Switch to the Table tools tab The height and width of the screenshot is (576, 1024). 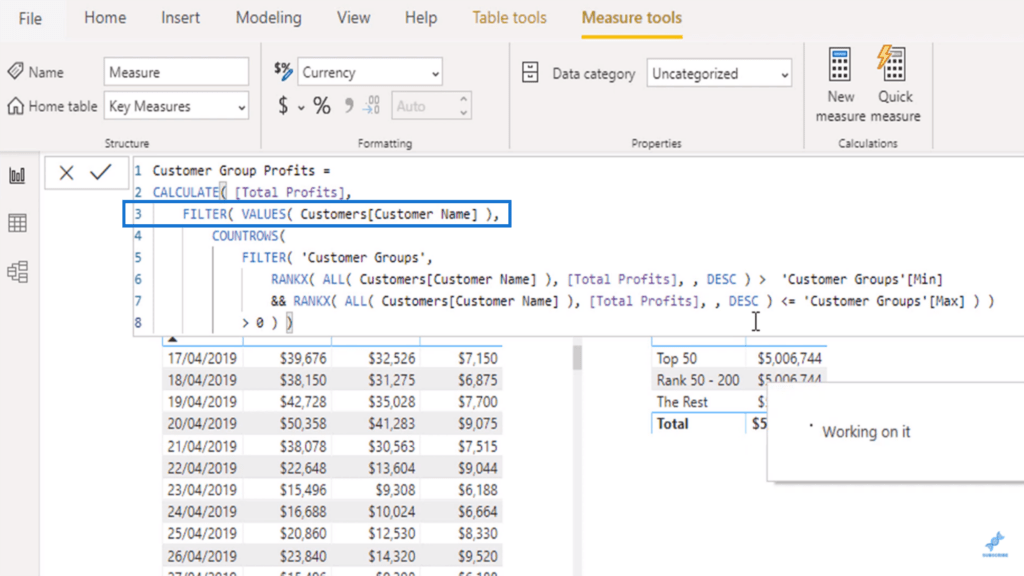point(509,18)
